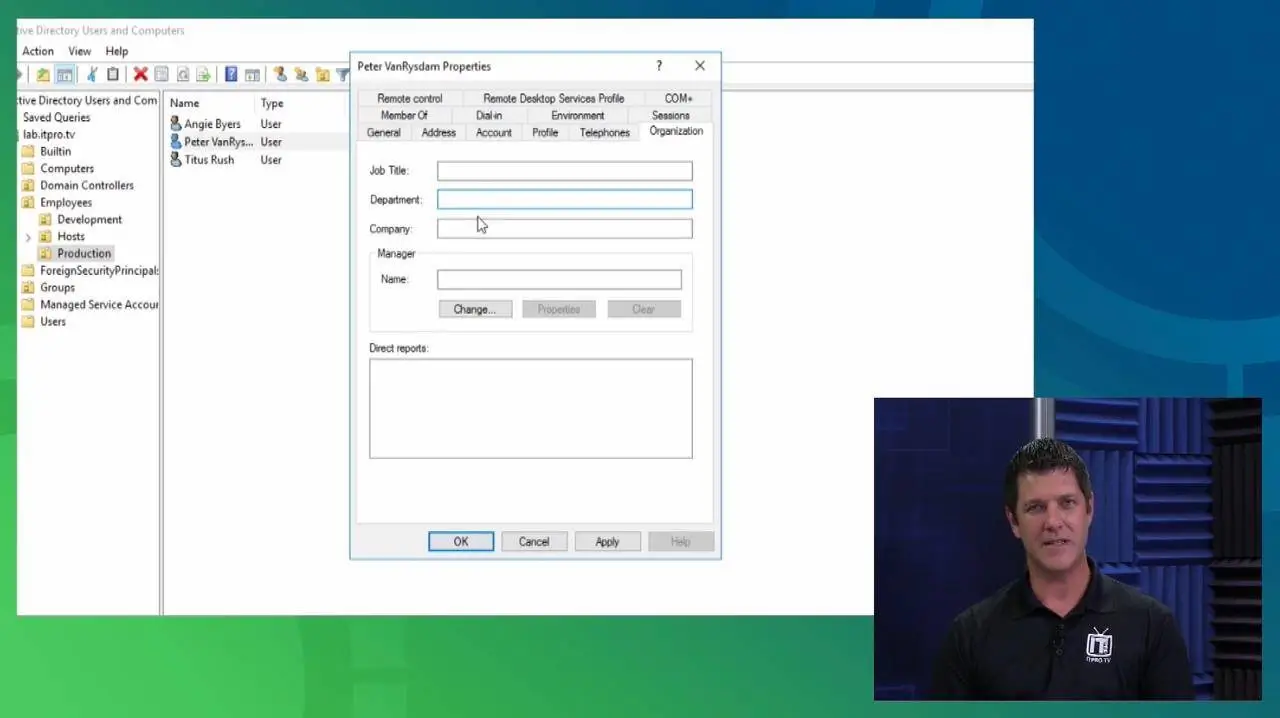Click the Properties toolbar icon

(x=161, y=75)
